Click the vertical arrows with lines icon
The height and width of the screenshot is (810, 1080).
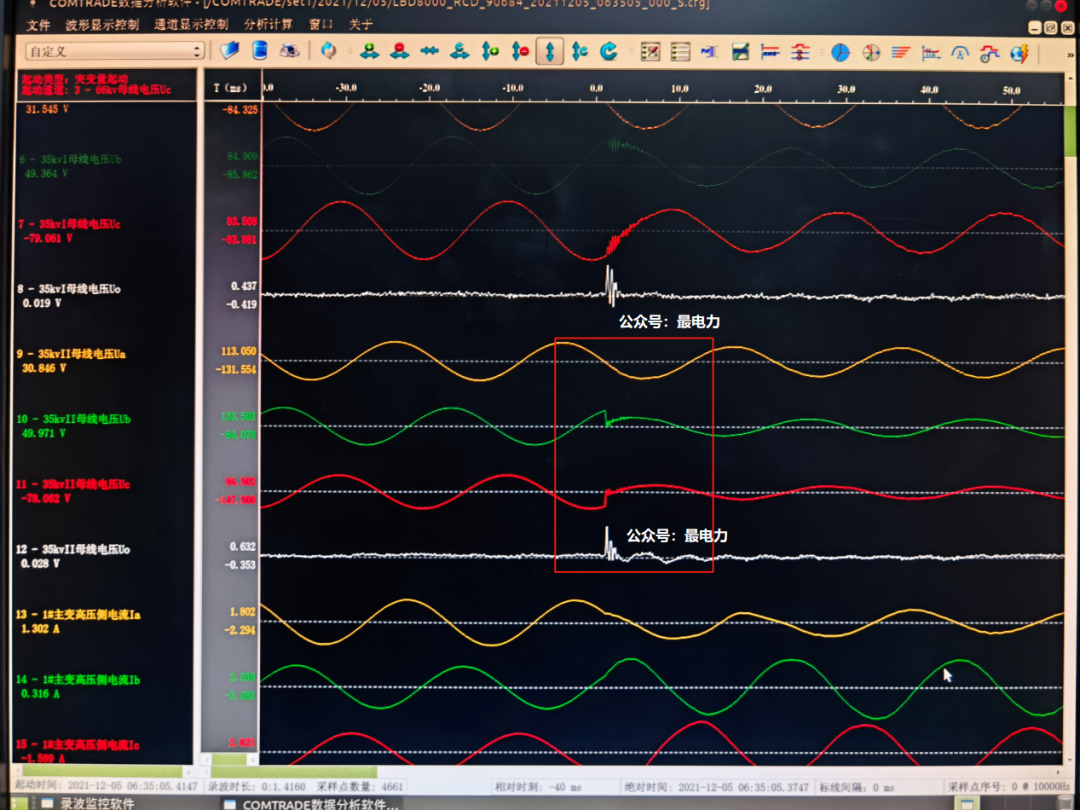(x=579, y=51)
